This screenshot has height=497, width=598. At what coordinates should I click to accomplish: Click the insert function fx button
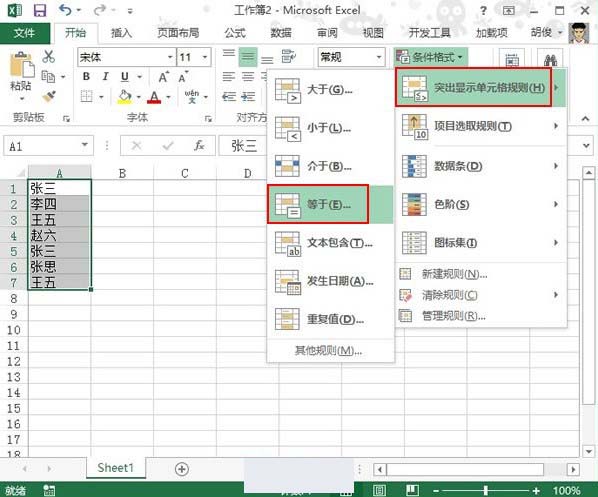tap(199, 145)
